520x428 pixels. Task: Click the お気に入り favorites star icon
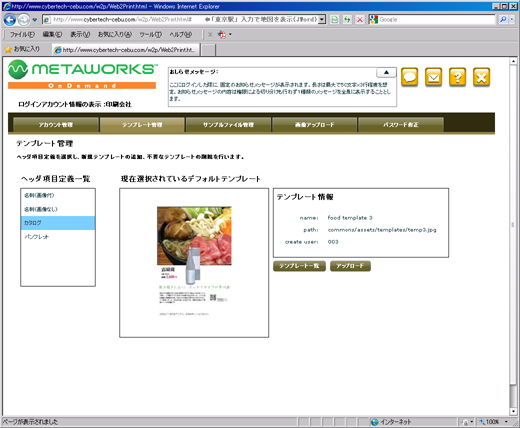point(8,49)
